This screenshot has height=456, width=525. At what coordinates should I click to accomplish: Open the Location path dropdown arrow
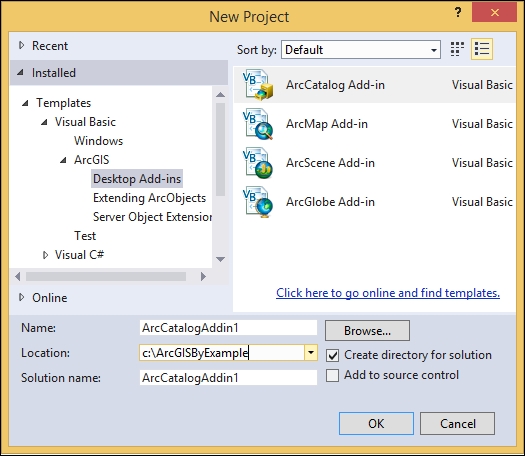311,353
